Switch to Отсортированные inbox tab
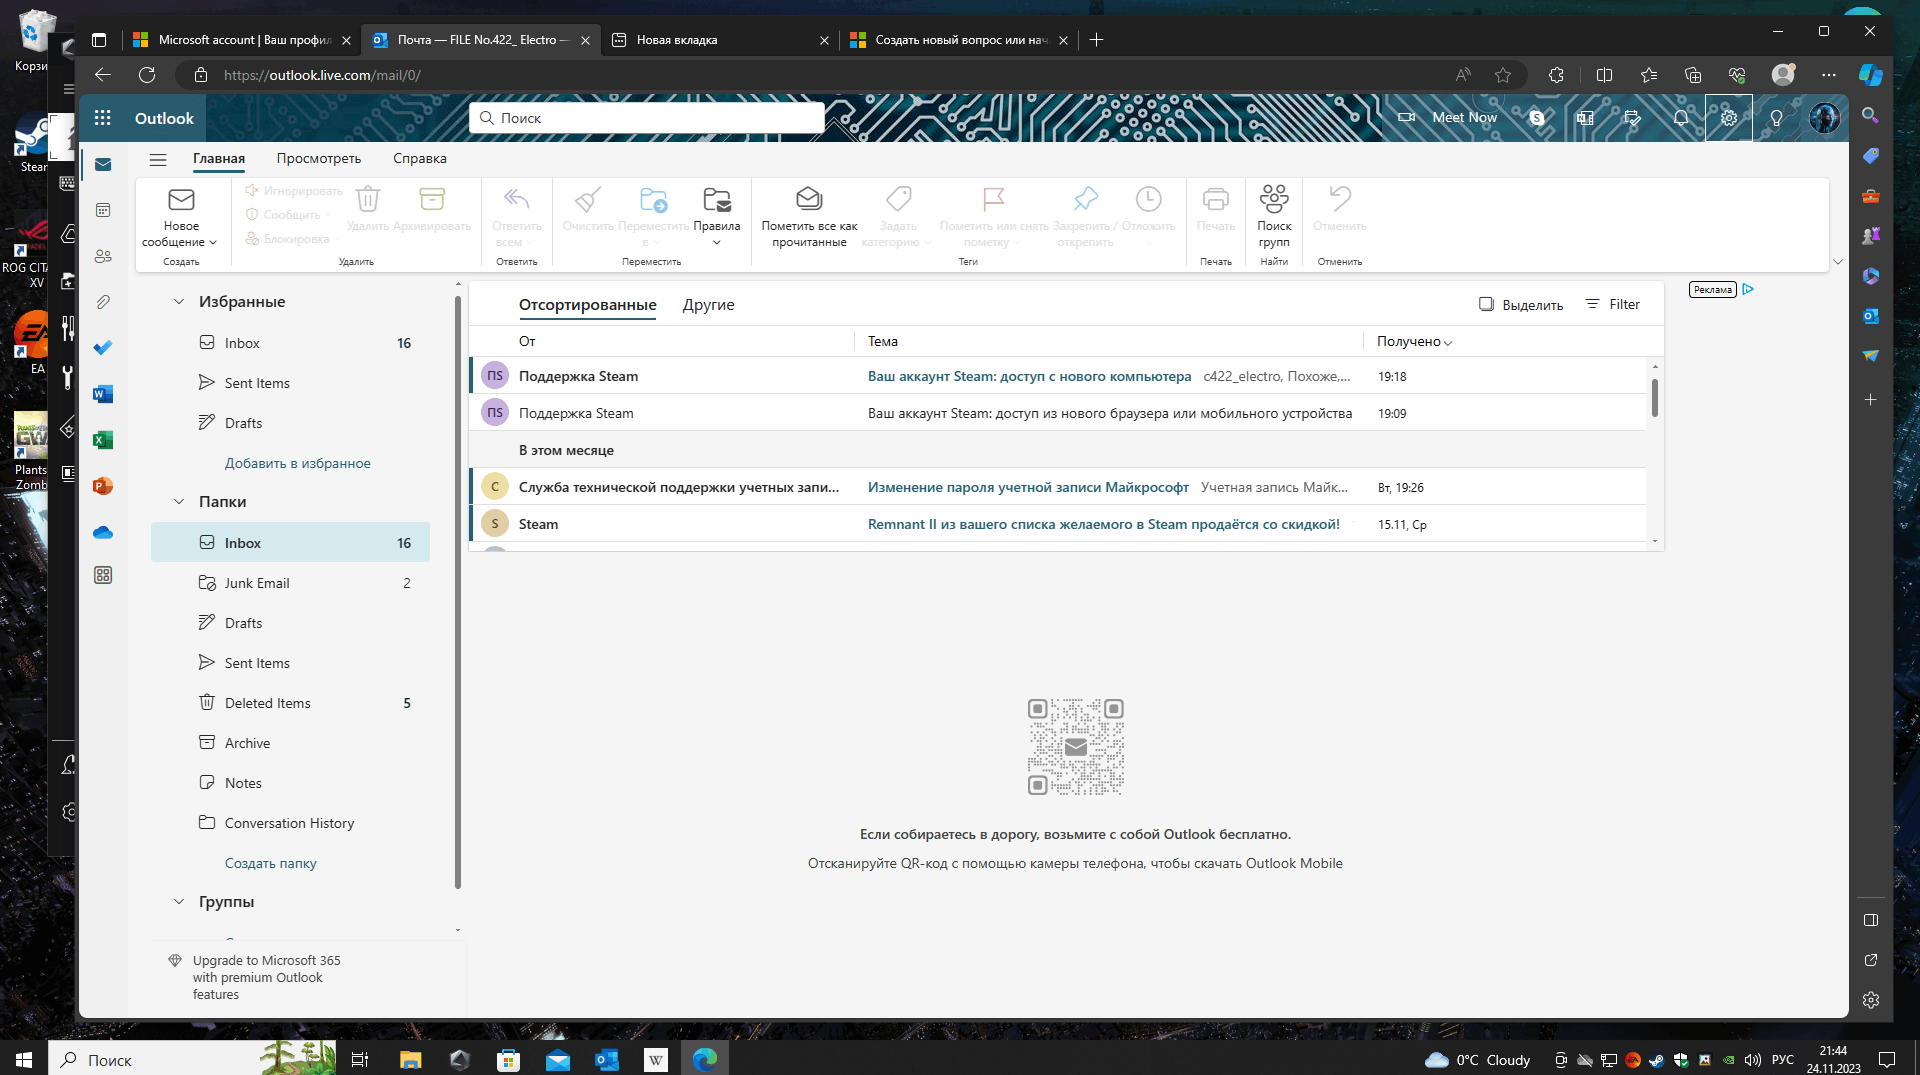Image resolution: width=1920 pixels, height=1075 pixels. (588, 305)
